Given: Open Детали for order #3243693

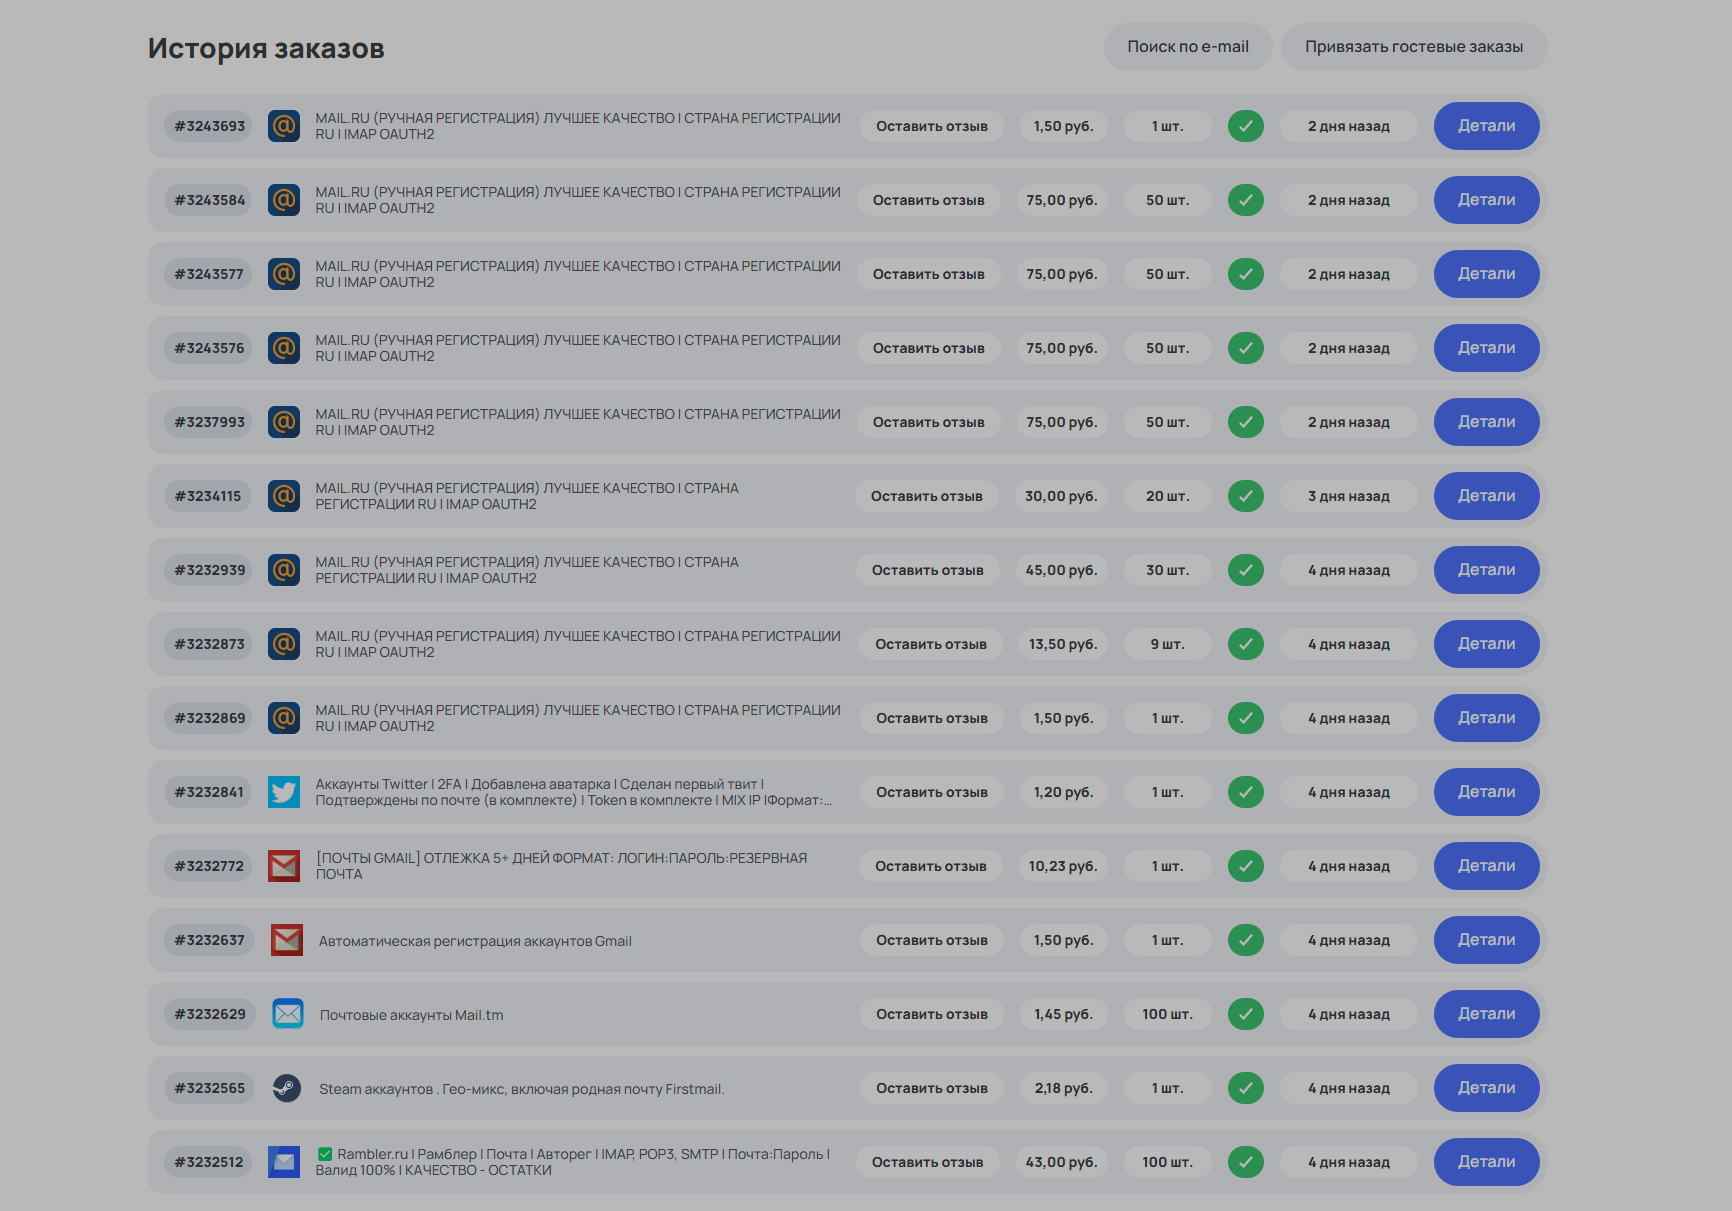Looking at the screenshot, I should 1486,126.
